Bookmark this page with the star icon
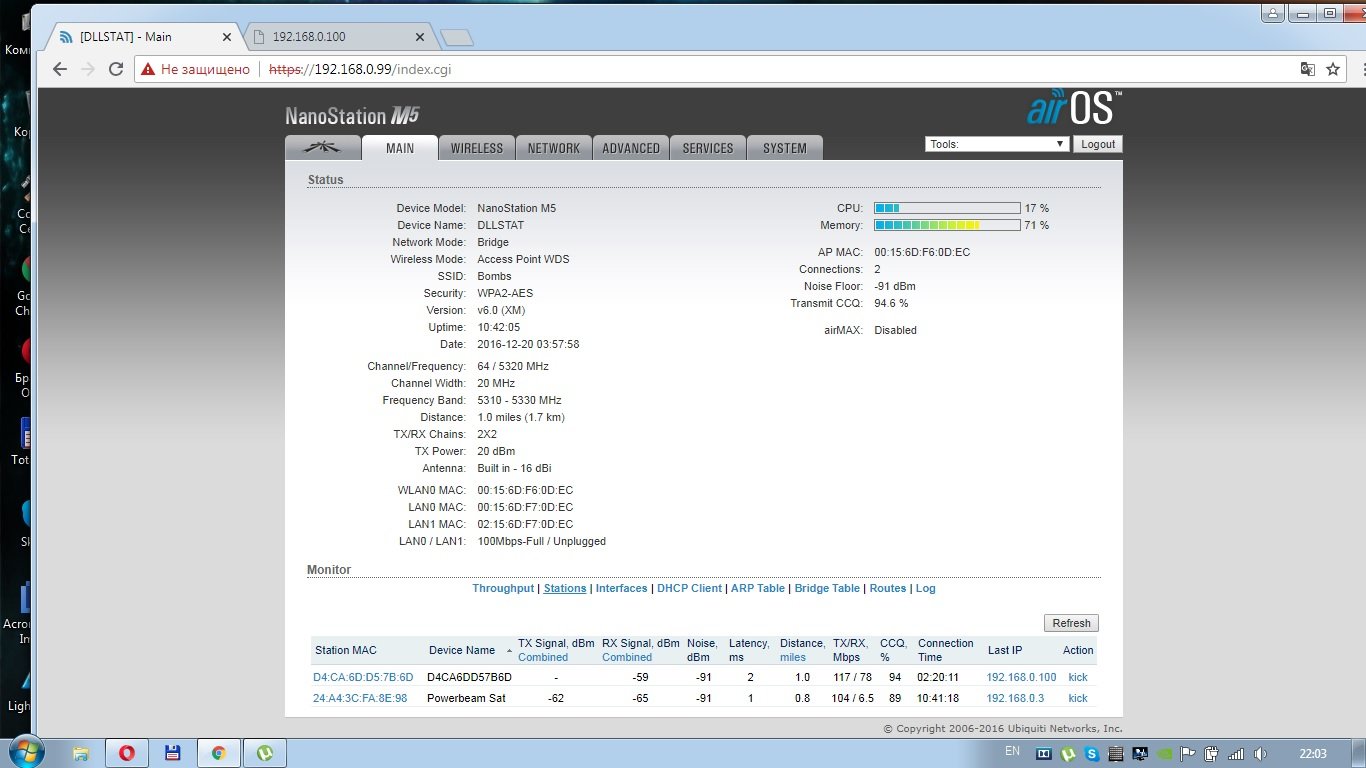The height and width of the screenshot is (768, 1366). (1332, 69)
